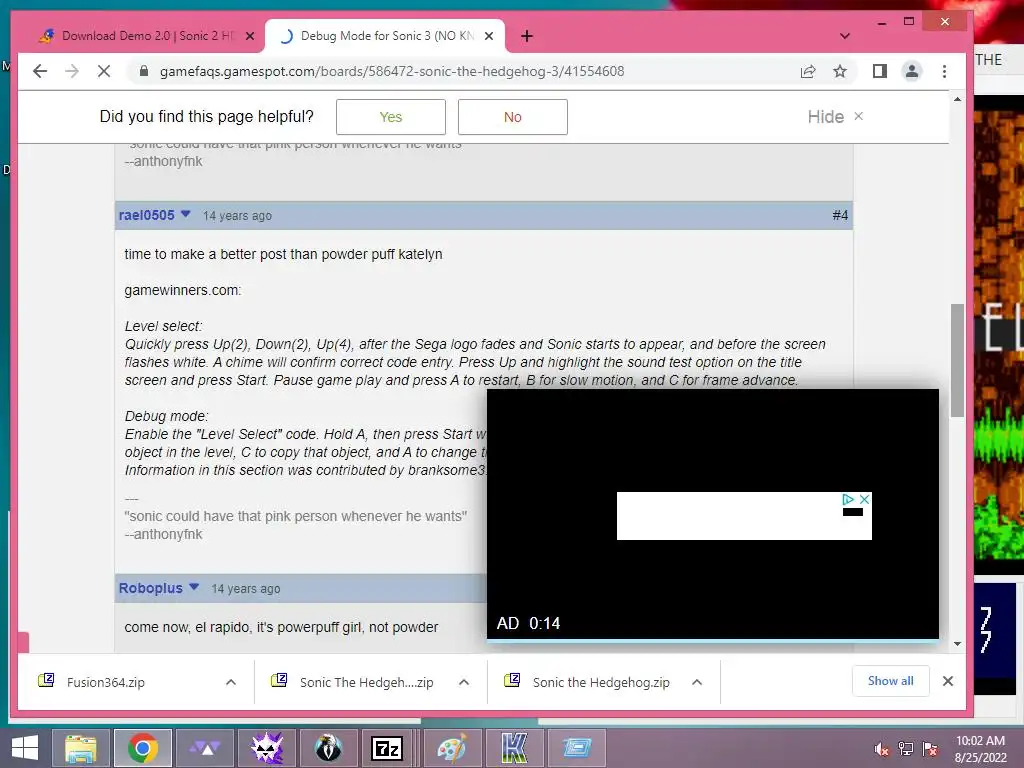Screen dimensions: 1024x768
Task: Click the forward navigation arrow
Action: (72, 71)
